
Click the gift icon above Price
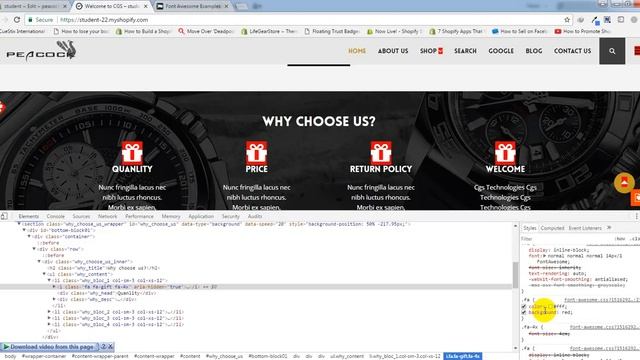(x=256, y=153)
